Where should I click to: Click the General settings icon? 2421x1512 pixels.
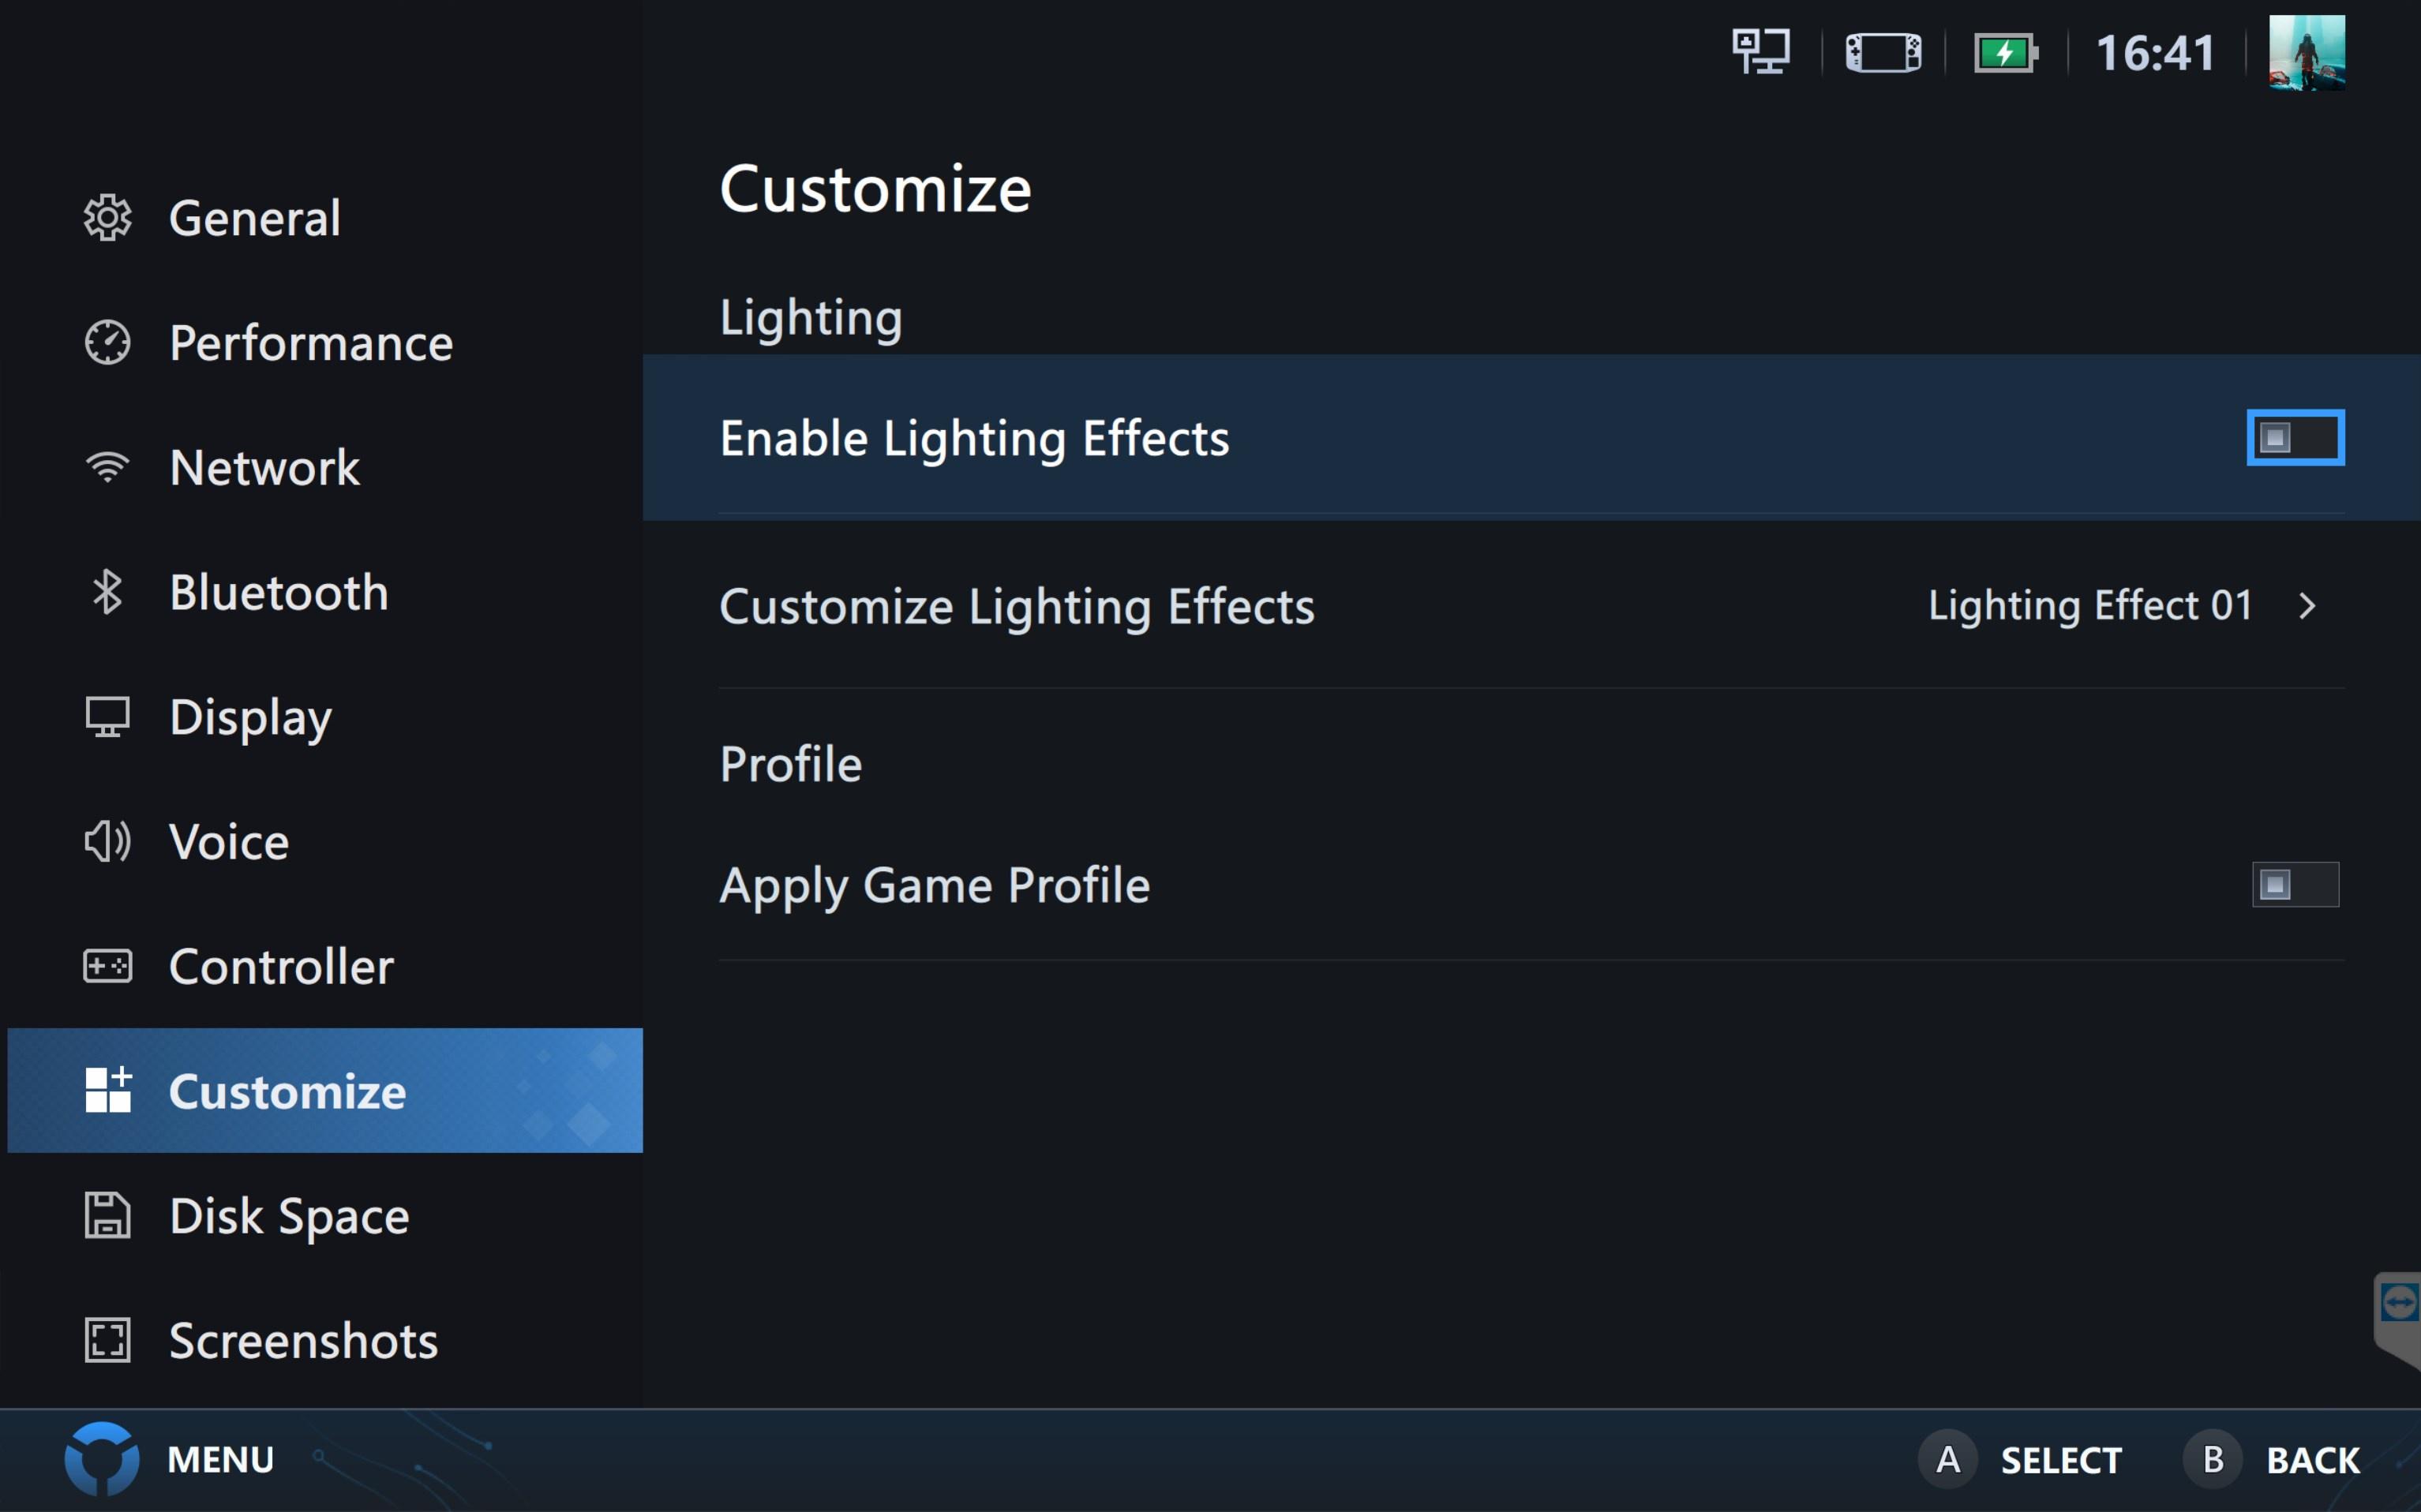[110, 216]
